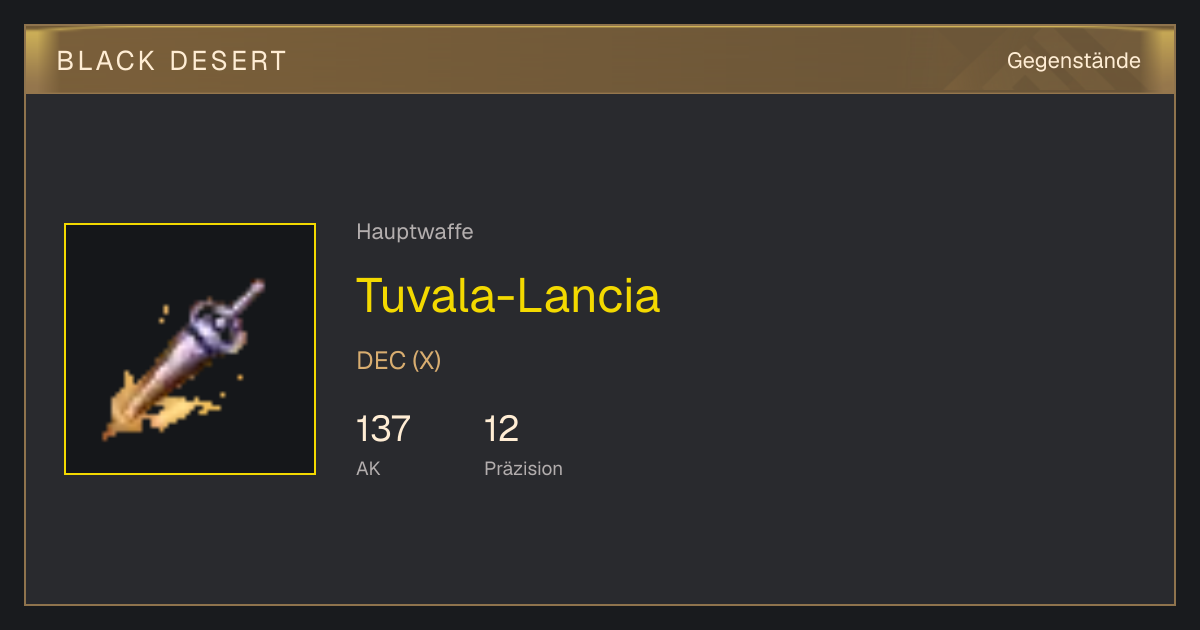
Task: Click the 12 Präzision value
Action: [x=501, y=429]
